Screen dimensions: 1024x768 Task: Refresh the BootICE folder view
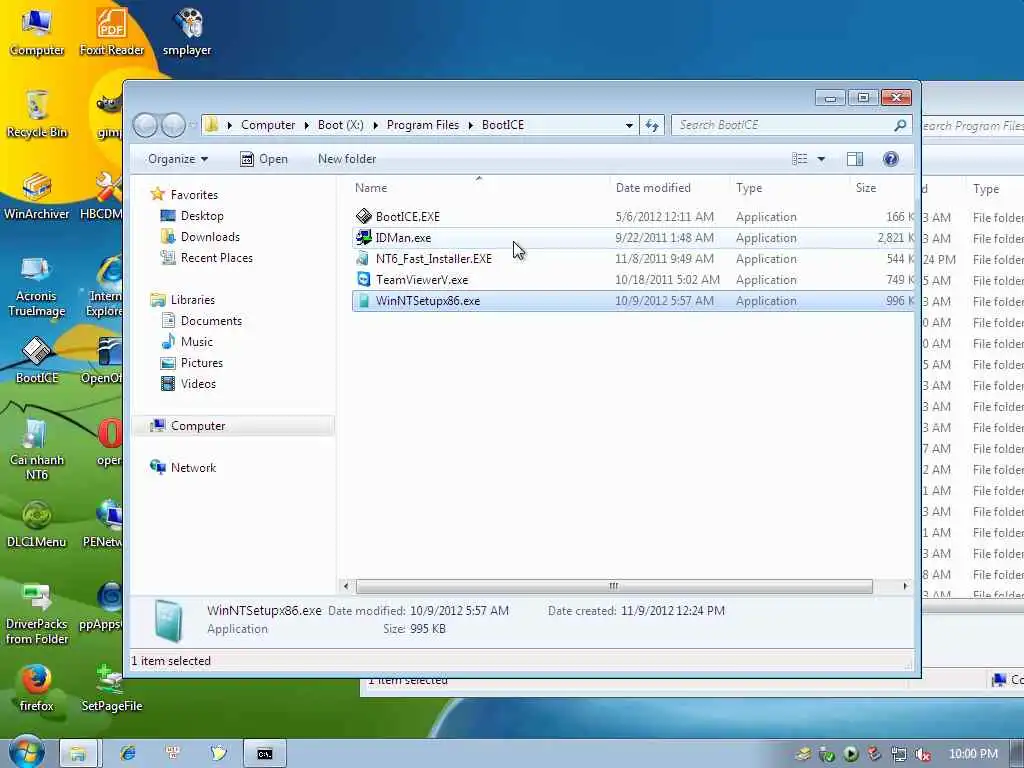pos(652,125)
